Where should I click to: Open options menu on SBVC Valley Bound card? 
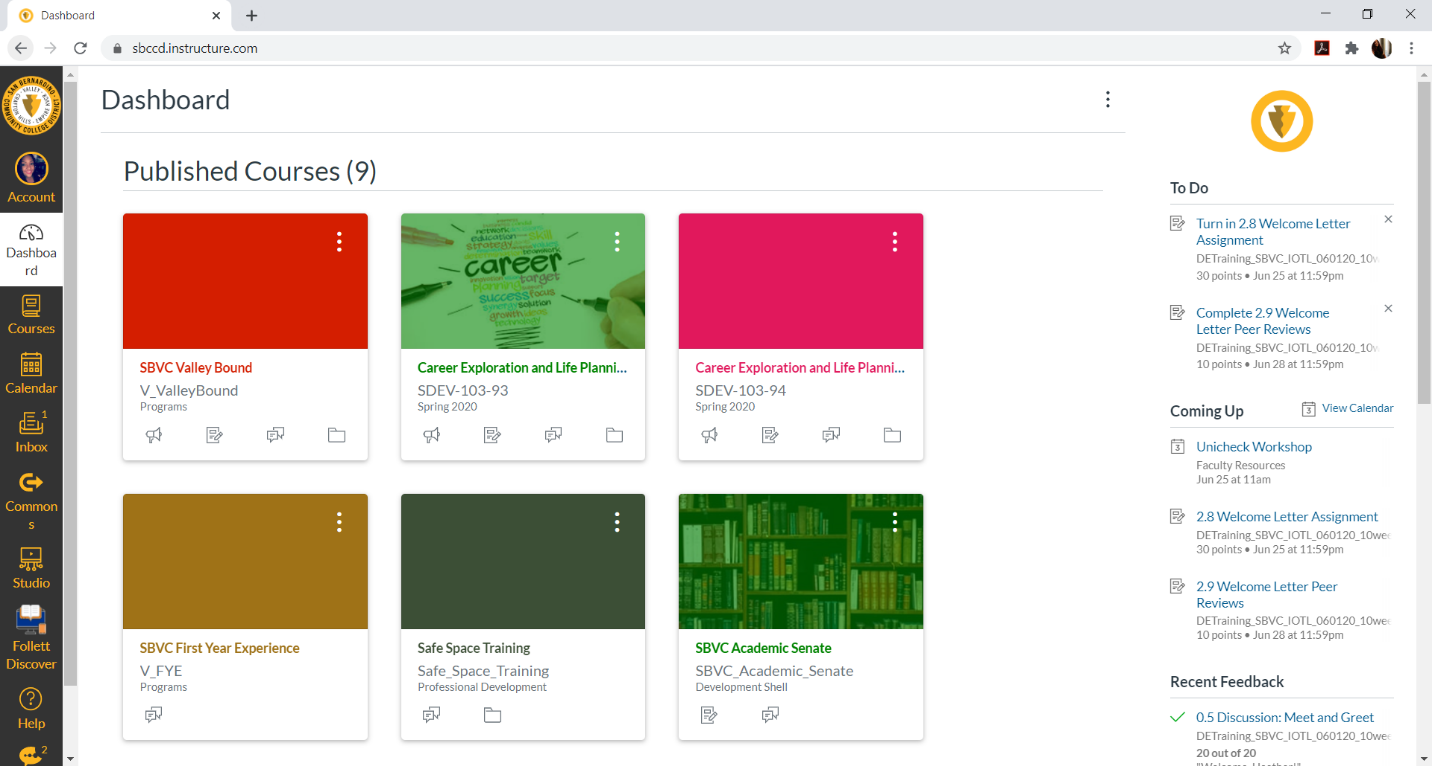[339, 241]
